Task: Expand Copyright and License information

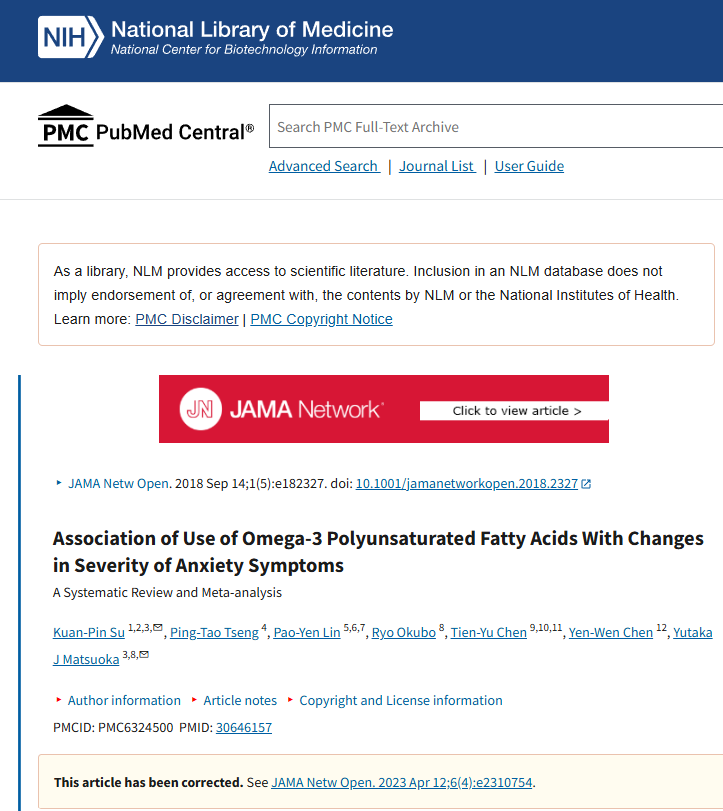Action: click(395, 700)
